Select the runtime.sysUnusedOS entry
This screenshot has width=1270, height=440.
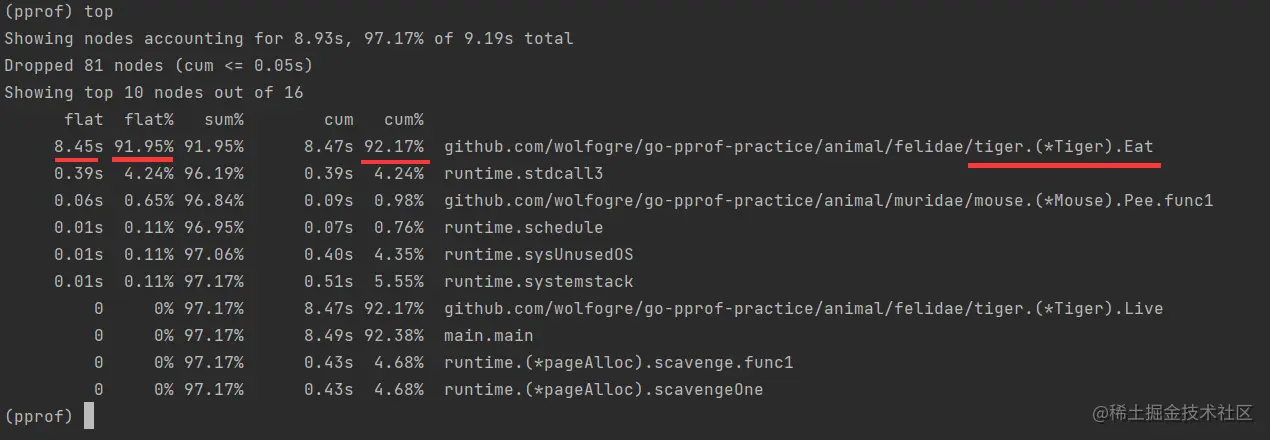pos(538,254)
